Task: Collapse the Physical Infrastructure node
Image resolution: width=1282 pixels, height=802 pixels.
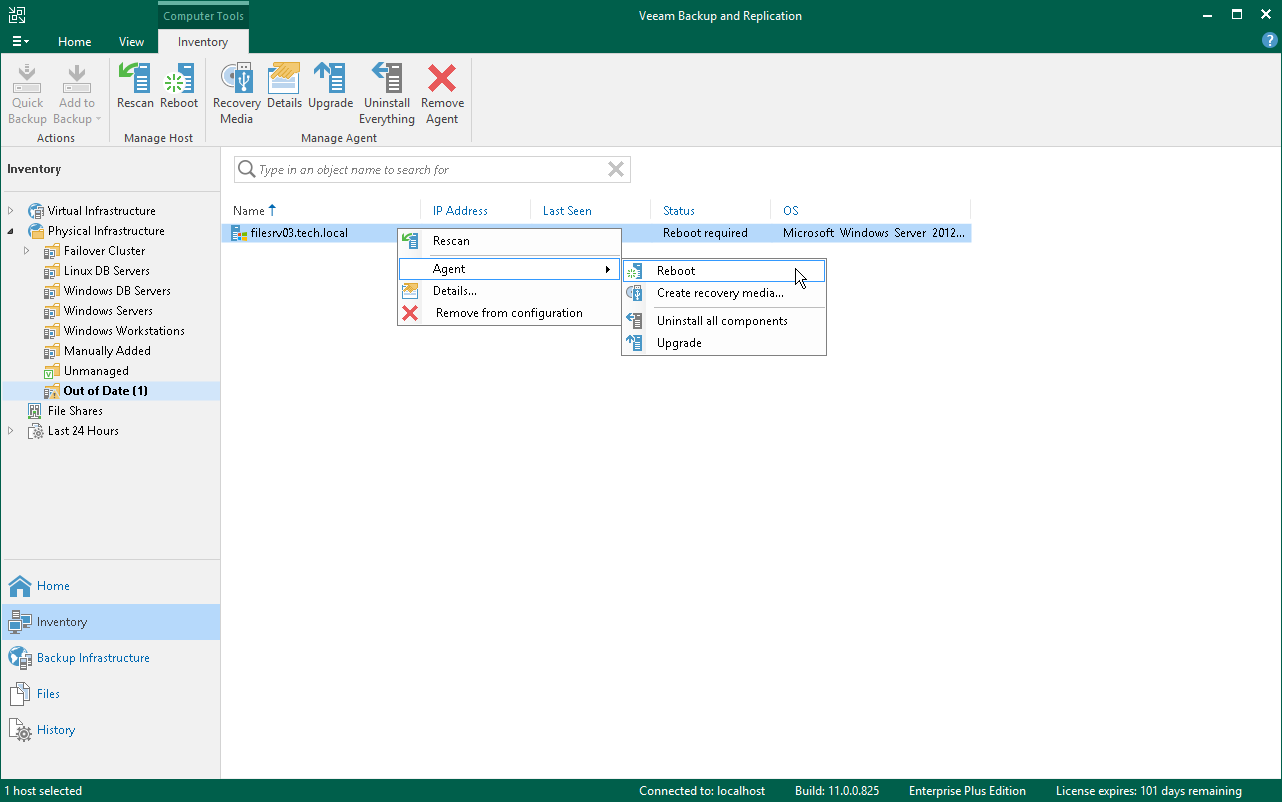Action: click(x=11, y=231)
